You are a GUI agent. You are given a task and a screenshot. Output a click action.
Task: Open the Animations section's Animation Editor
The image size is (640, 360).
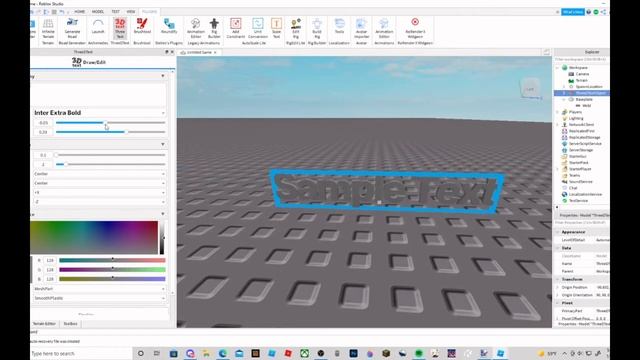tap(384, 28)
